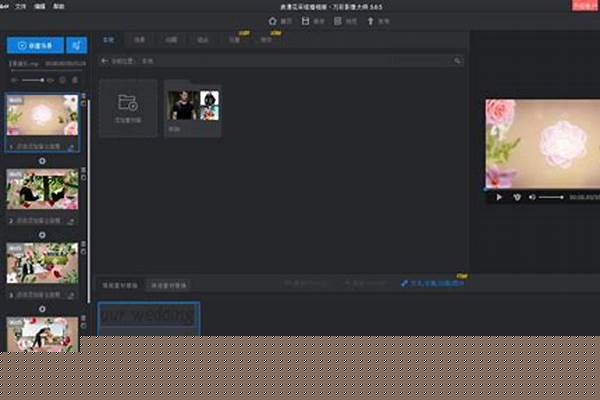Select the third scene thumbnail with the wedding couple
The height and width of the screenshot is (400, 600).
pos(42,263)
